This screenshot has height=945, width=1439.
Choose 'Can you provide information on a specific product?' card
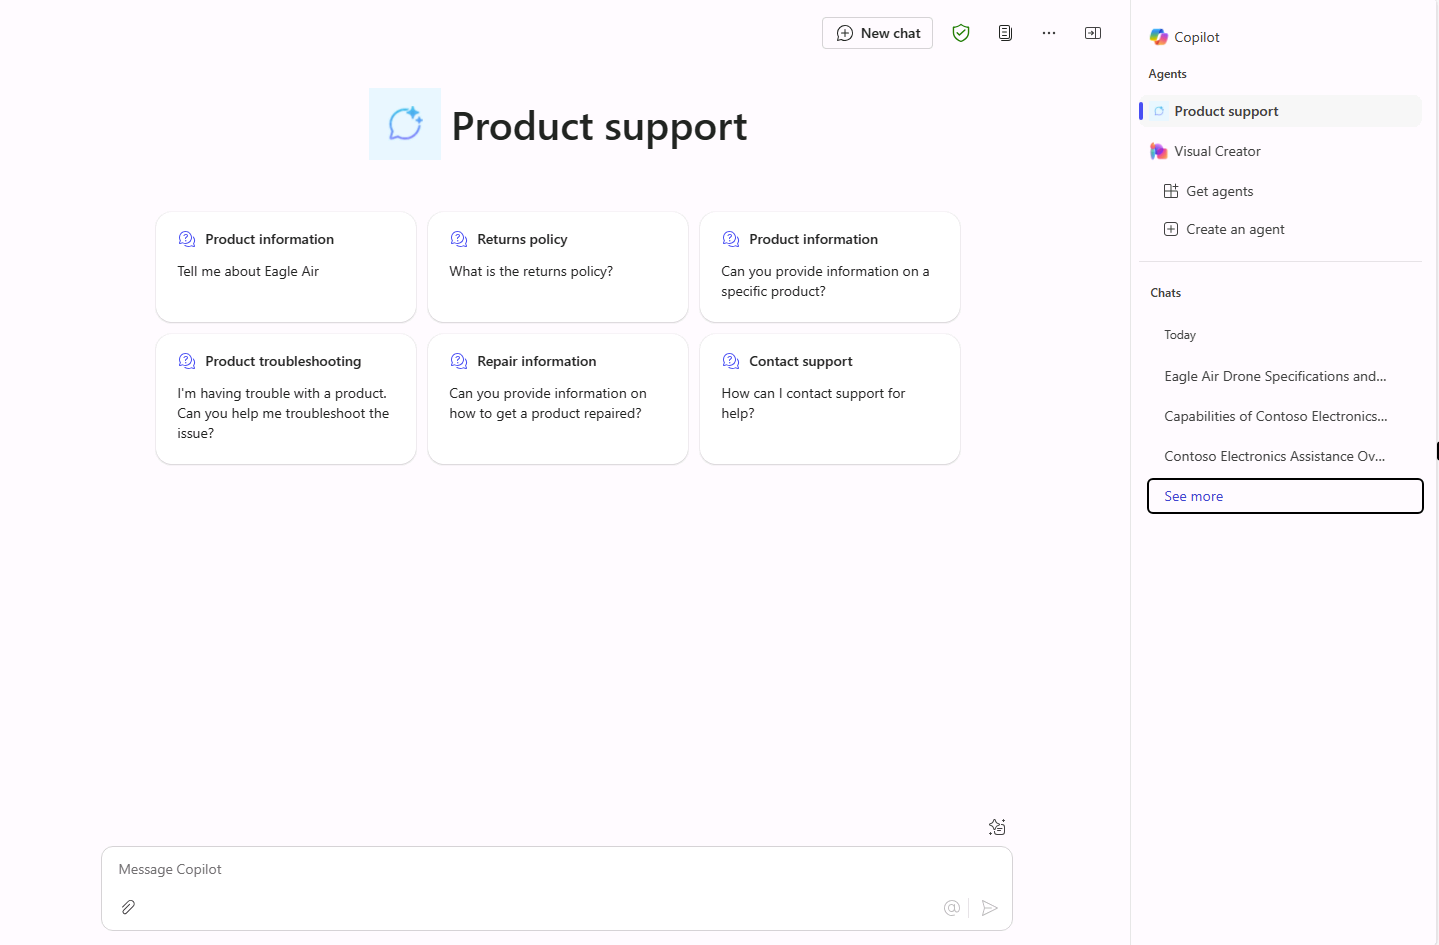coord(830,267)
